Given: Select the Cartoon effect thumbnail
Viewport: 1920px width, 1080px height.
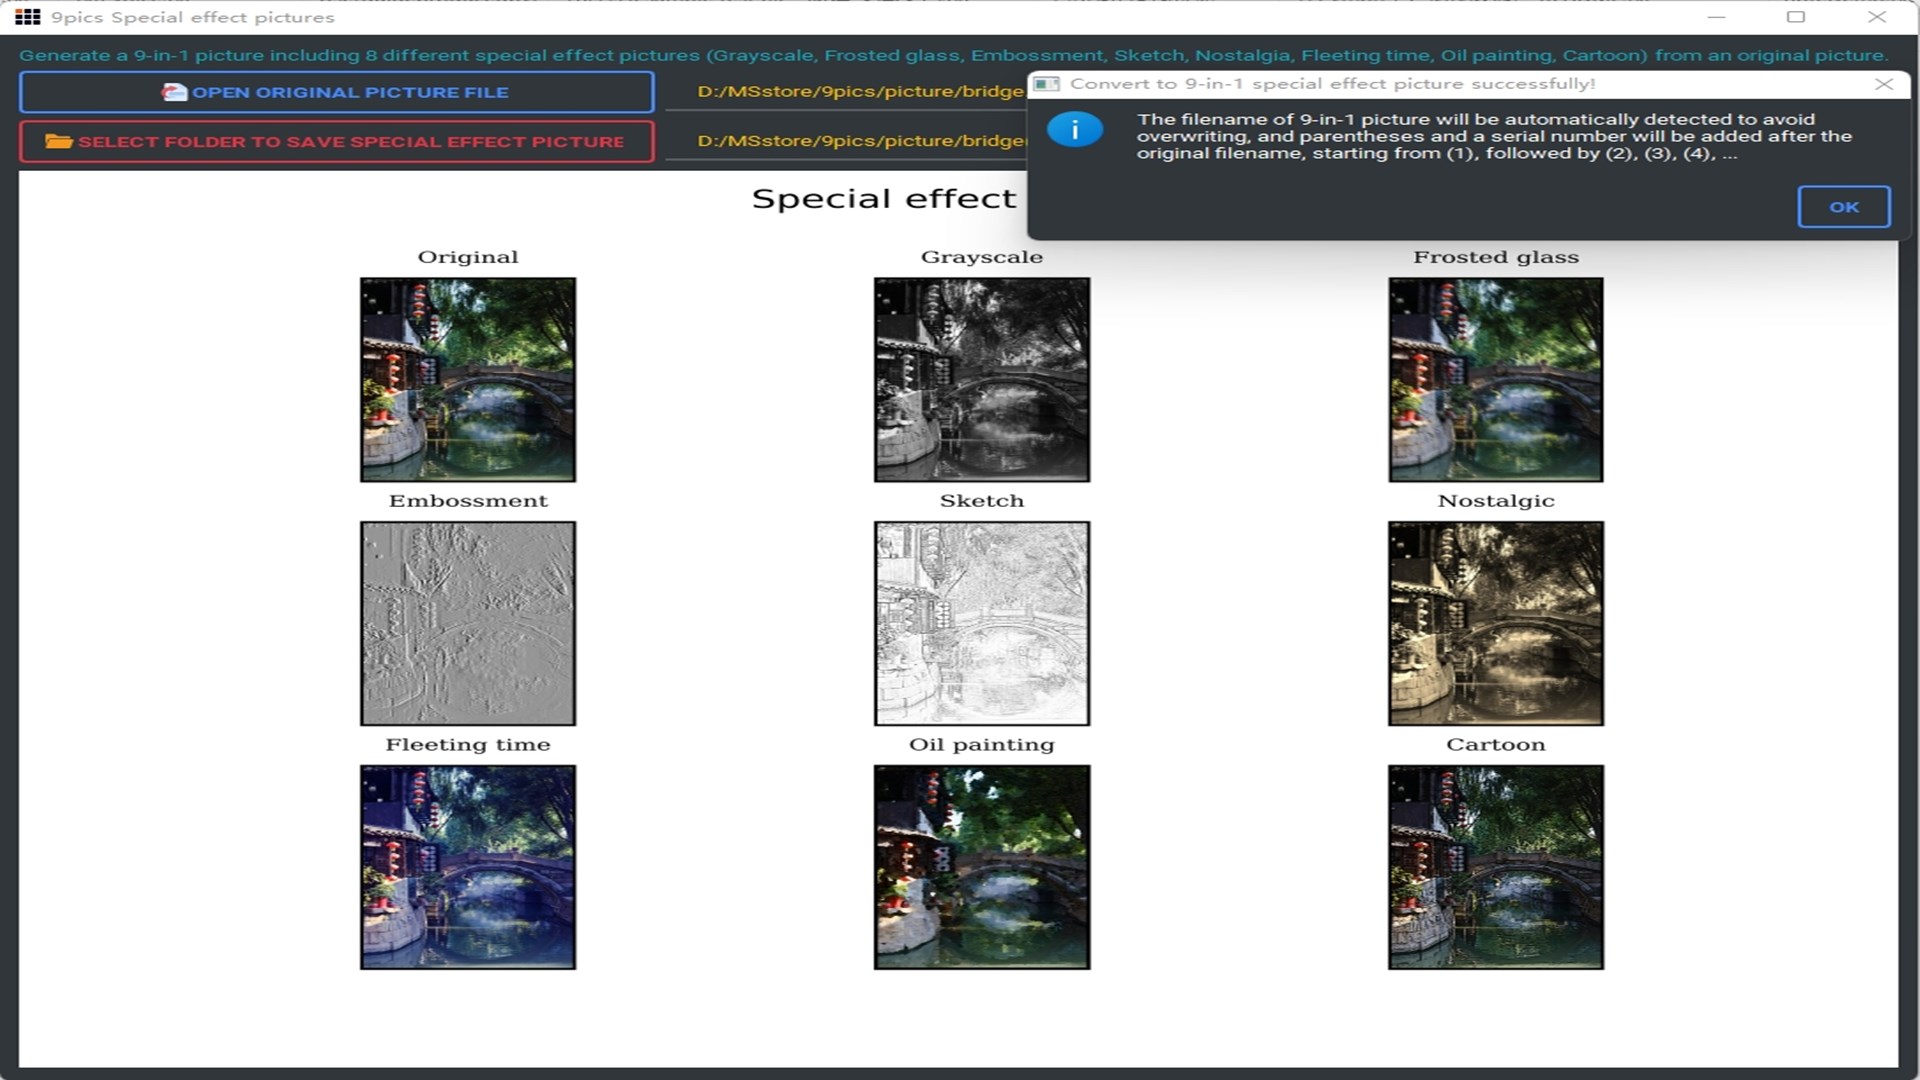Looking at the screenshot, I should (x=1495, y=867).
